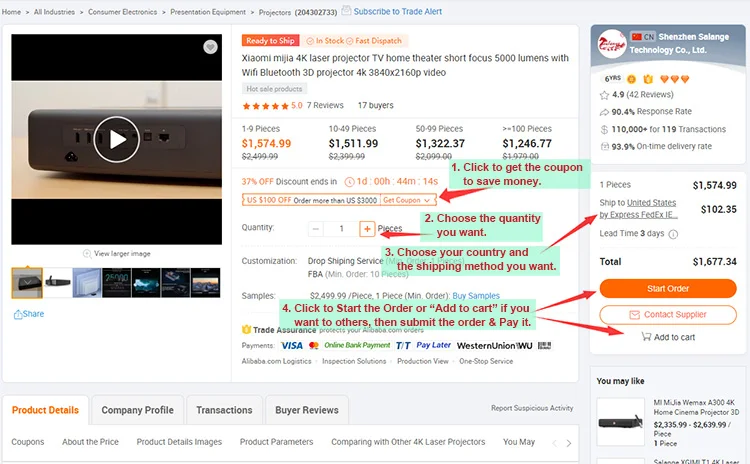
Task: Open One-Stop Service link
Action: (486, 361)
